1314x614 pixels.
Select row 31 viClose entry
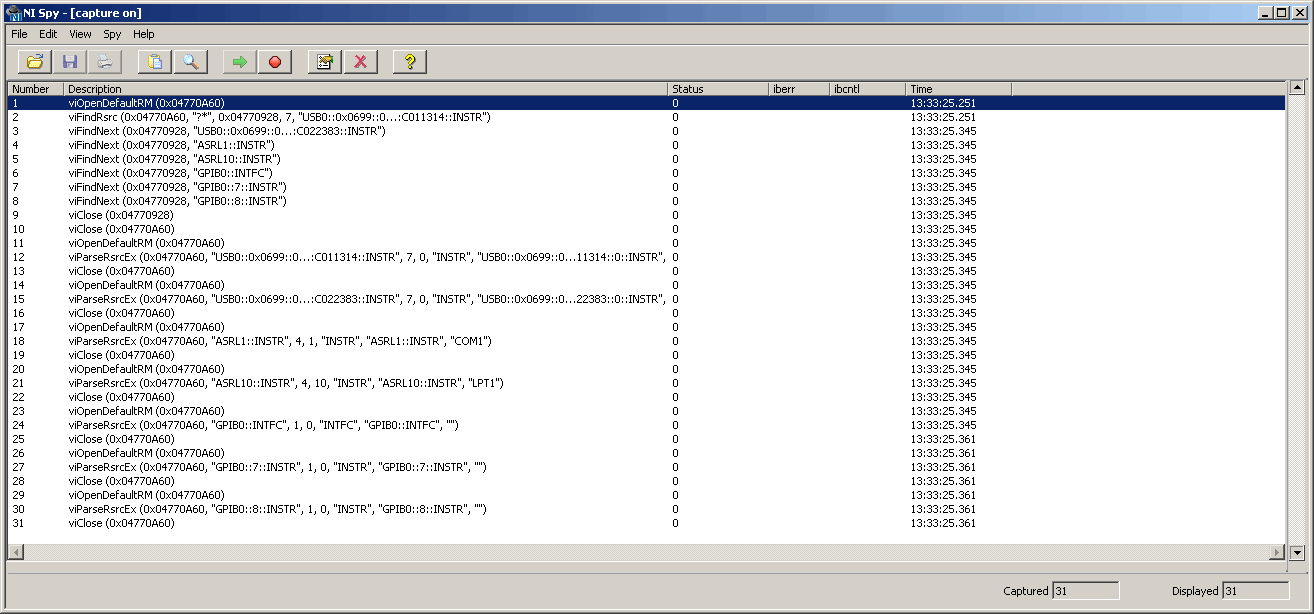click(646, 523)
